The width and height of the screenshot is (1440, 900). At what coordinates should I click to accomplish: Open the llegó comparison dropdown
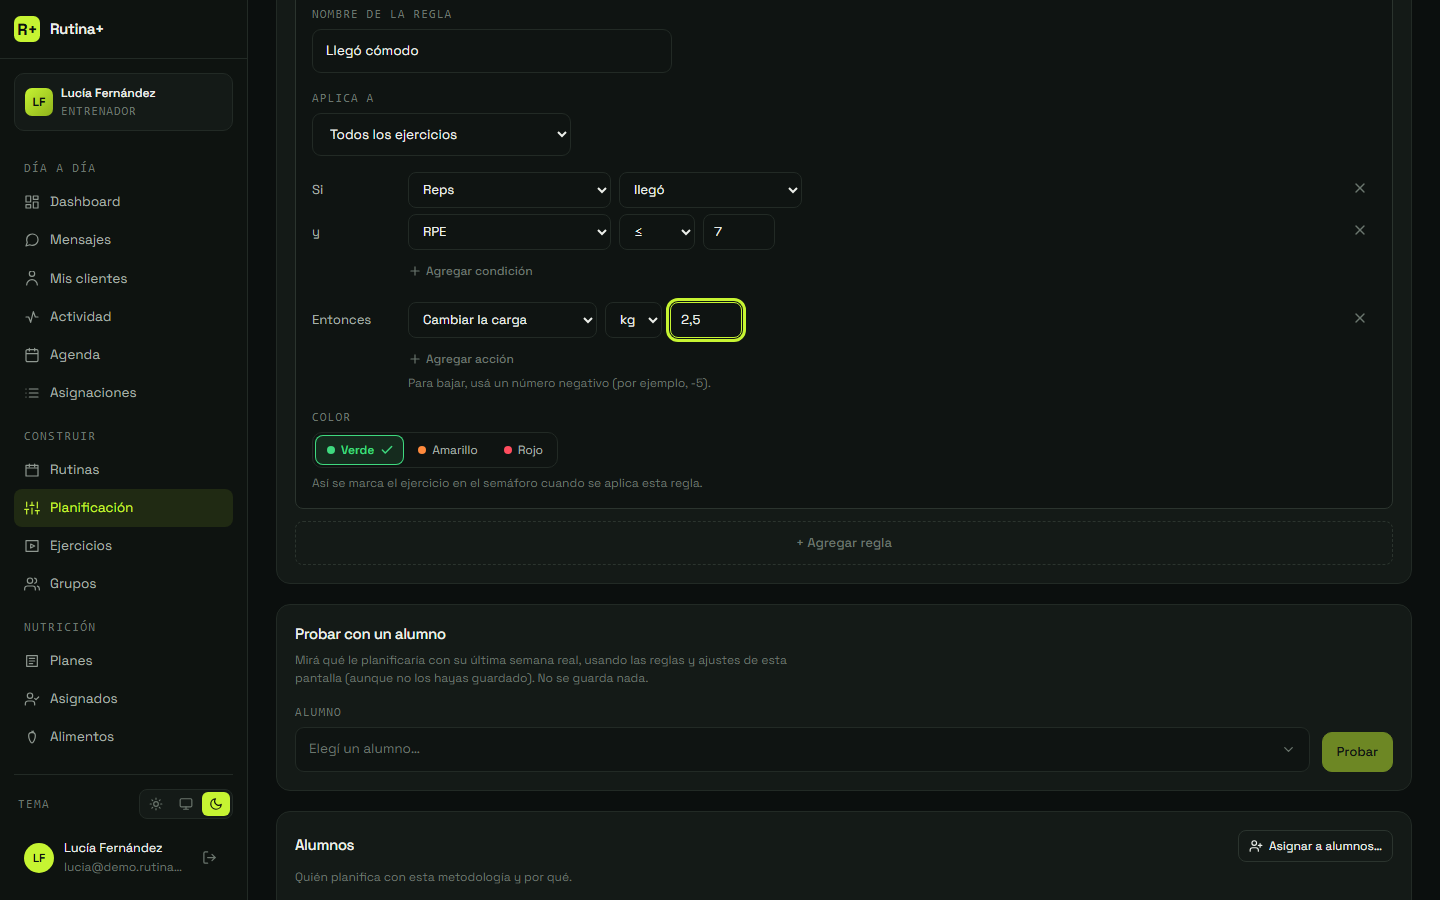(x=710, y=190)
